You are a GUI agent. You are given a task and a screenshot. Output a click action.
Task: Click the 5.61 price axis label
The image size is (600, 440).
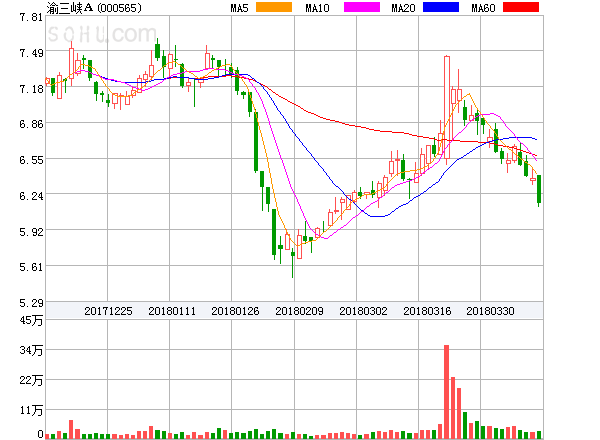[x=31, y=267]
